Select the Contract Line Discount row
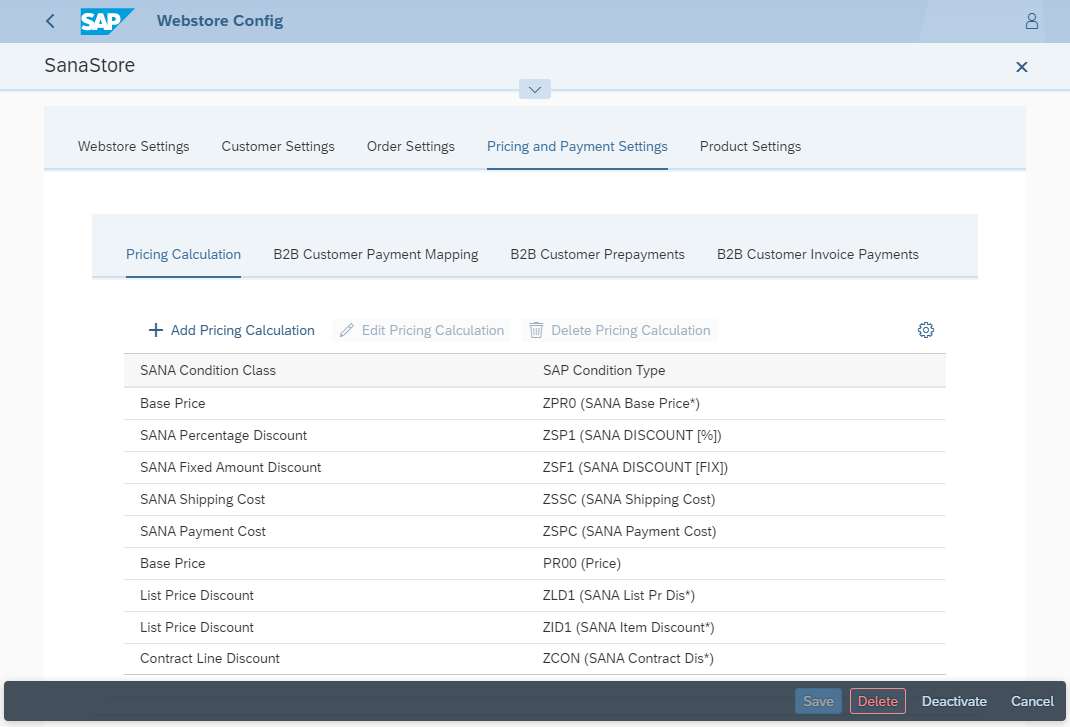1070x727 pixels. (x=535, y=659)
